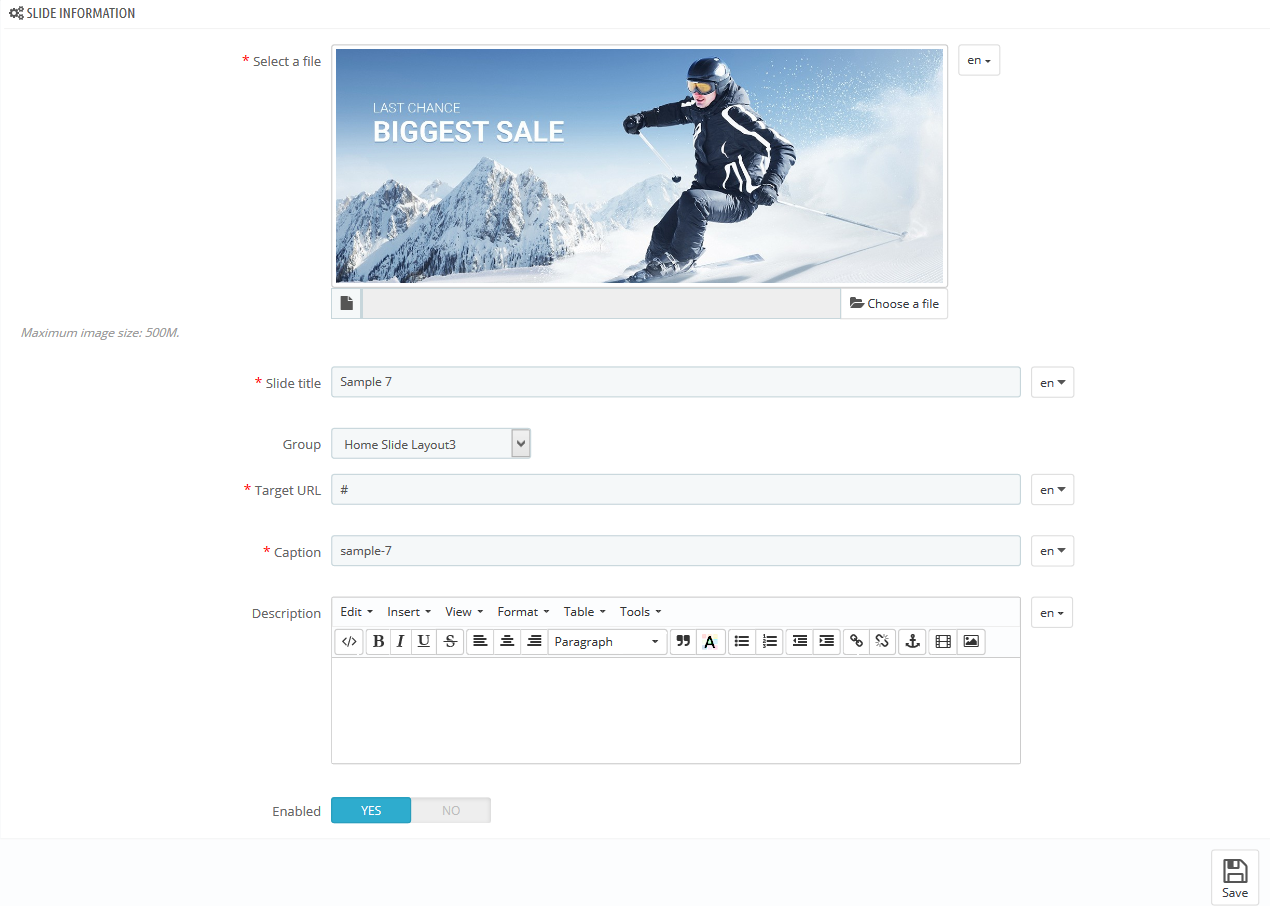Set Enabled to YES
Viewport: 1270px width, 906px height.
click(x=371, y=810)
